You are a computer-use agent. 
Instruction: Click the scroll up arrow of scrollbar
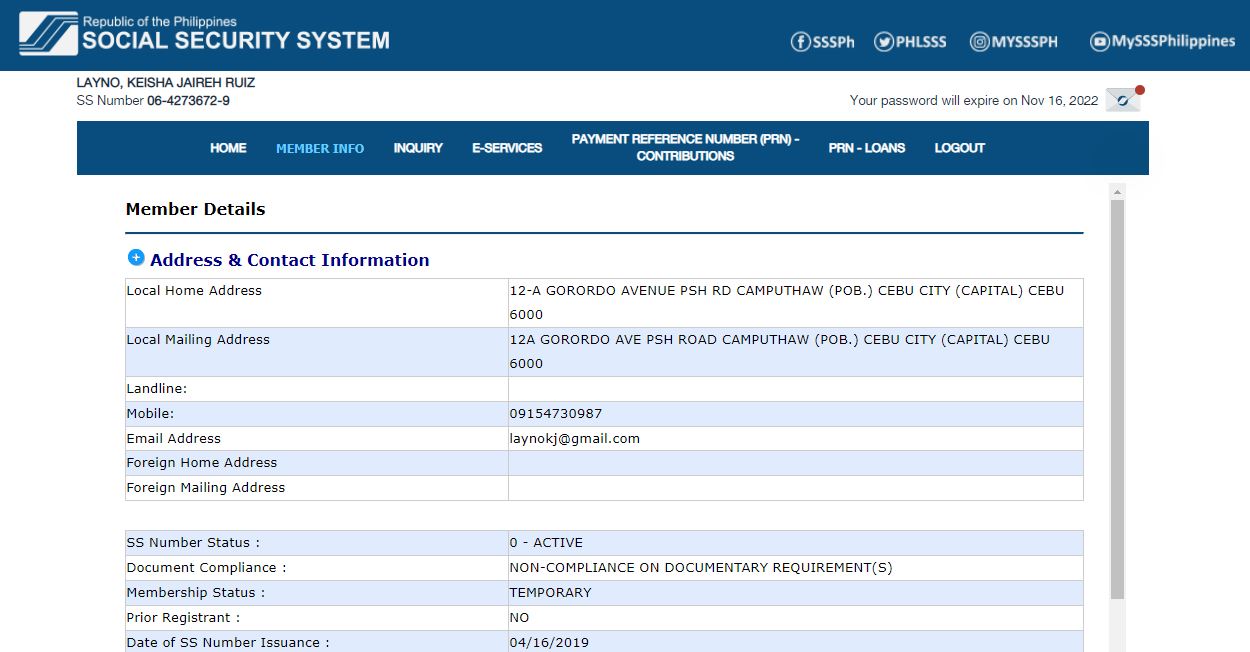[x=1117, y=191]
